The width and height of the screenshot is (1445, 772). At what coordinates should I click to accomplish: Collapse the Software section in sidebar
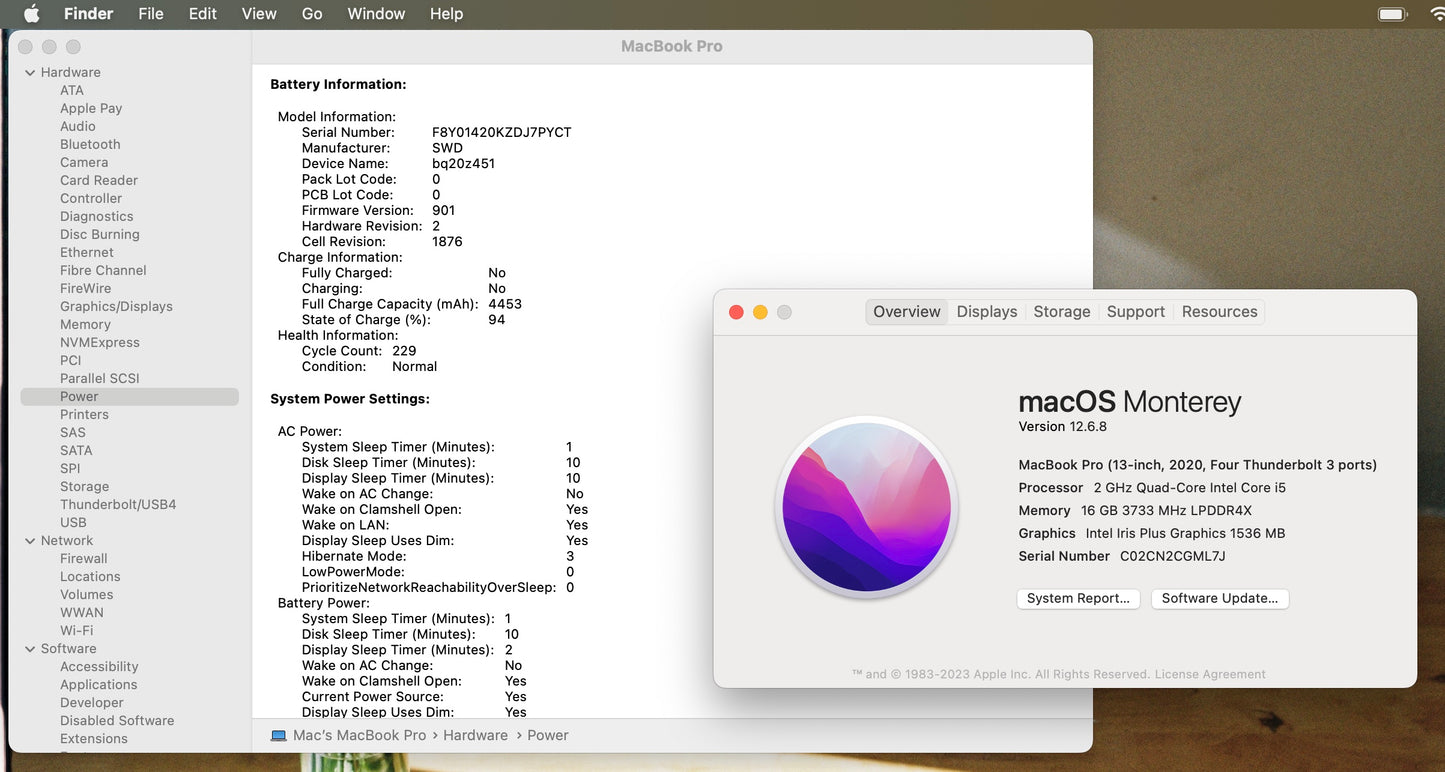pos(30,648)
